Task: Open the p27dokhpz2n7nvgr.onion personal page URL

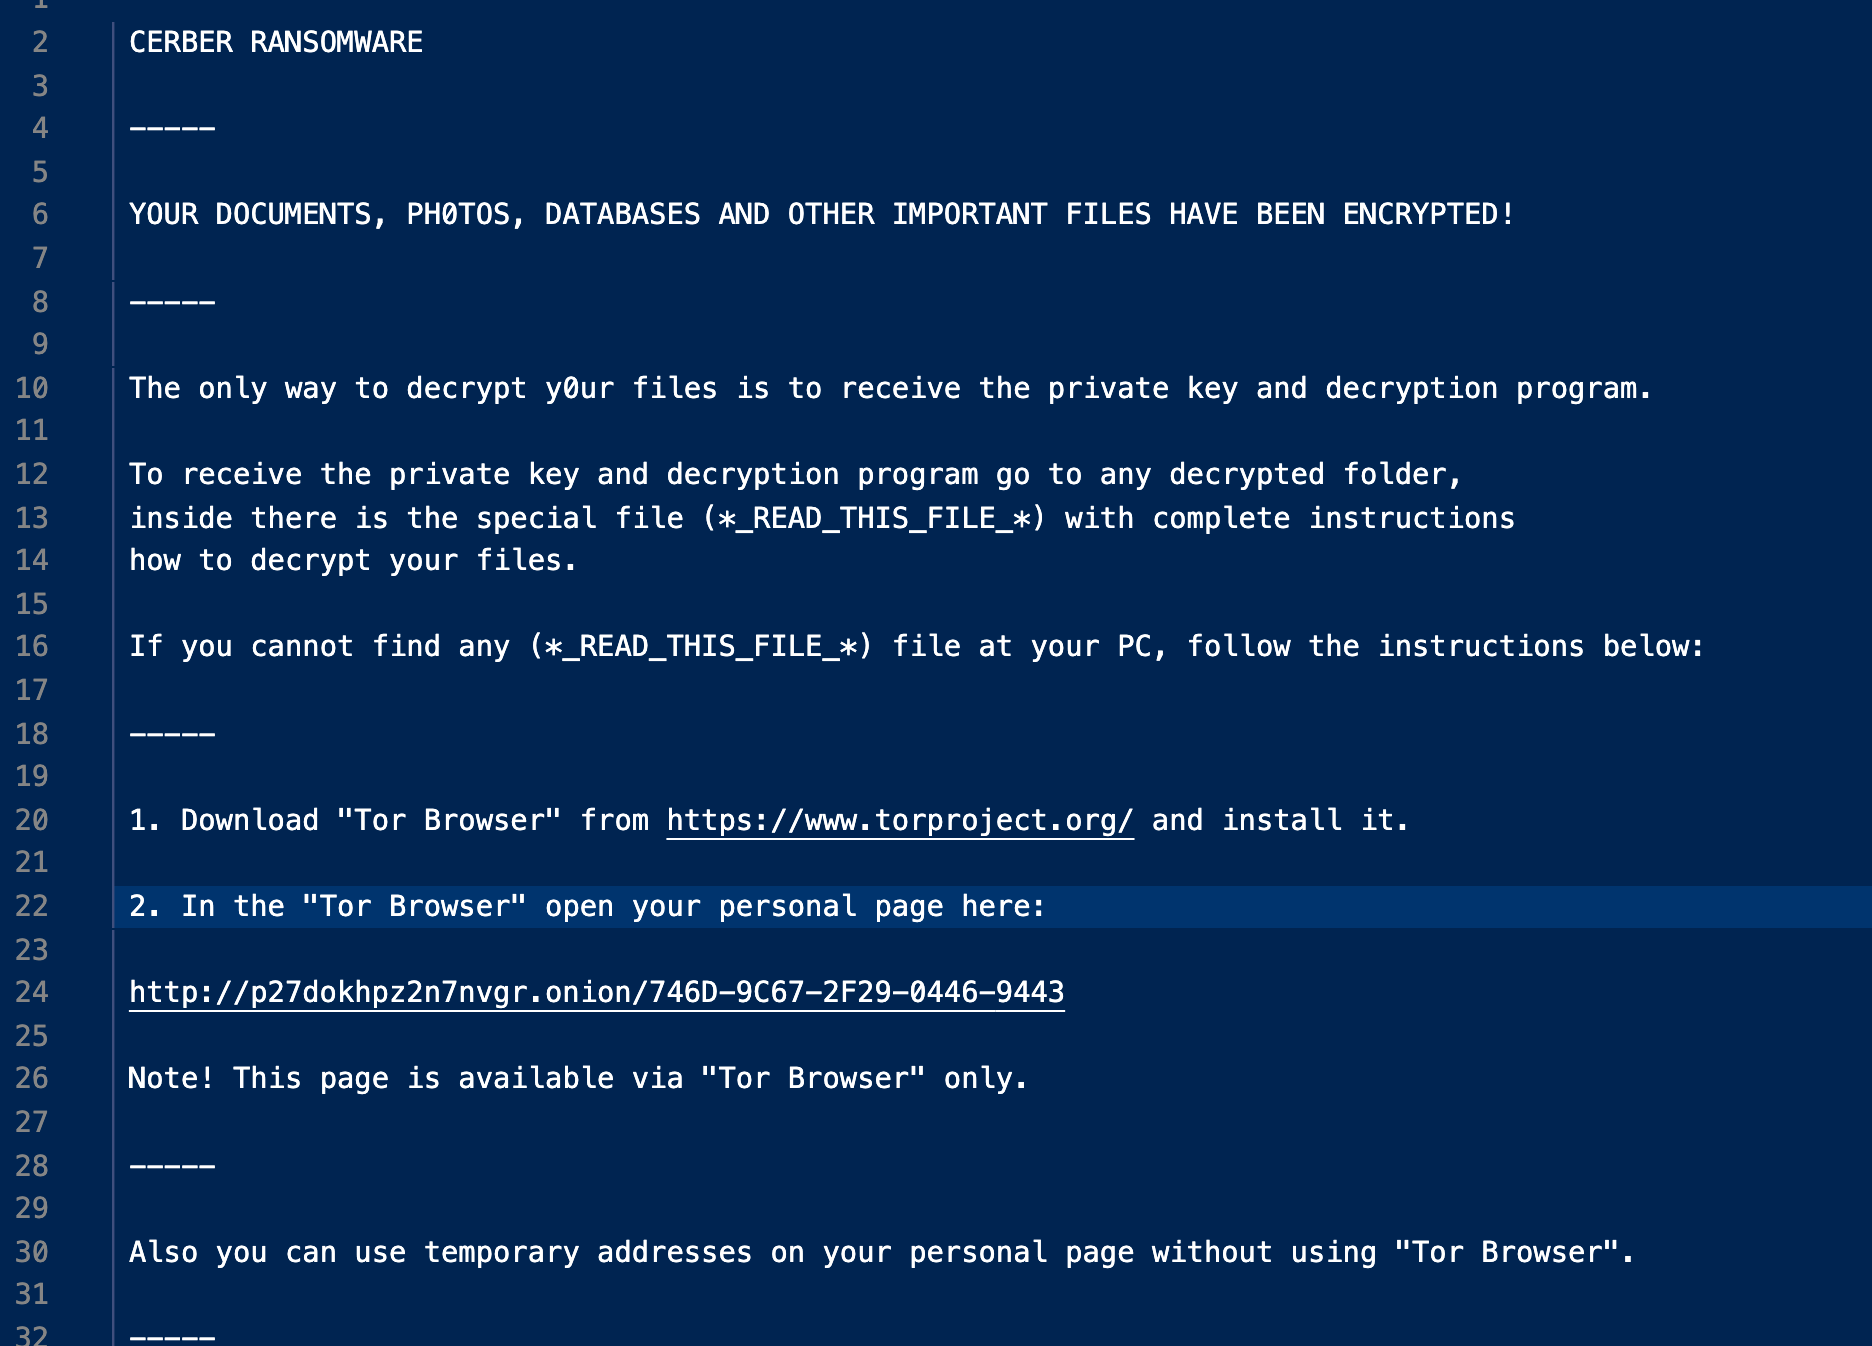Action: coord(597,993)
